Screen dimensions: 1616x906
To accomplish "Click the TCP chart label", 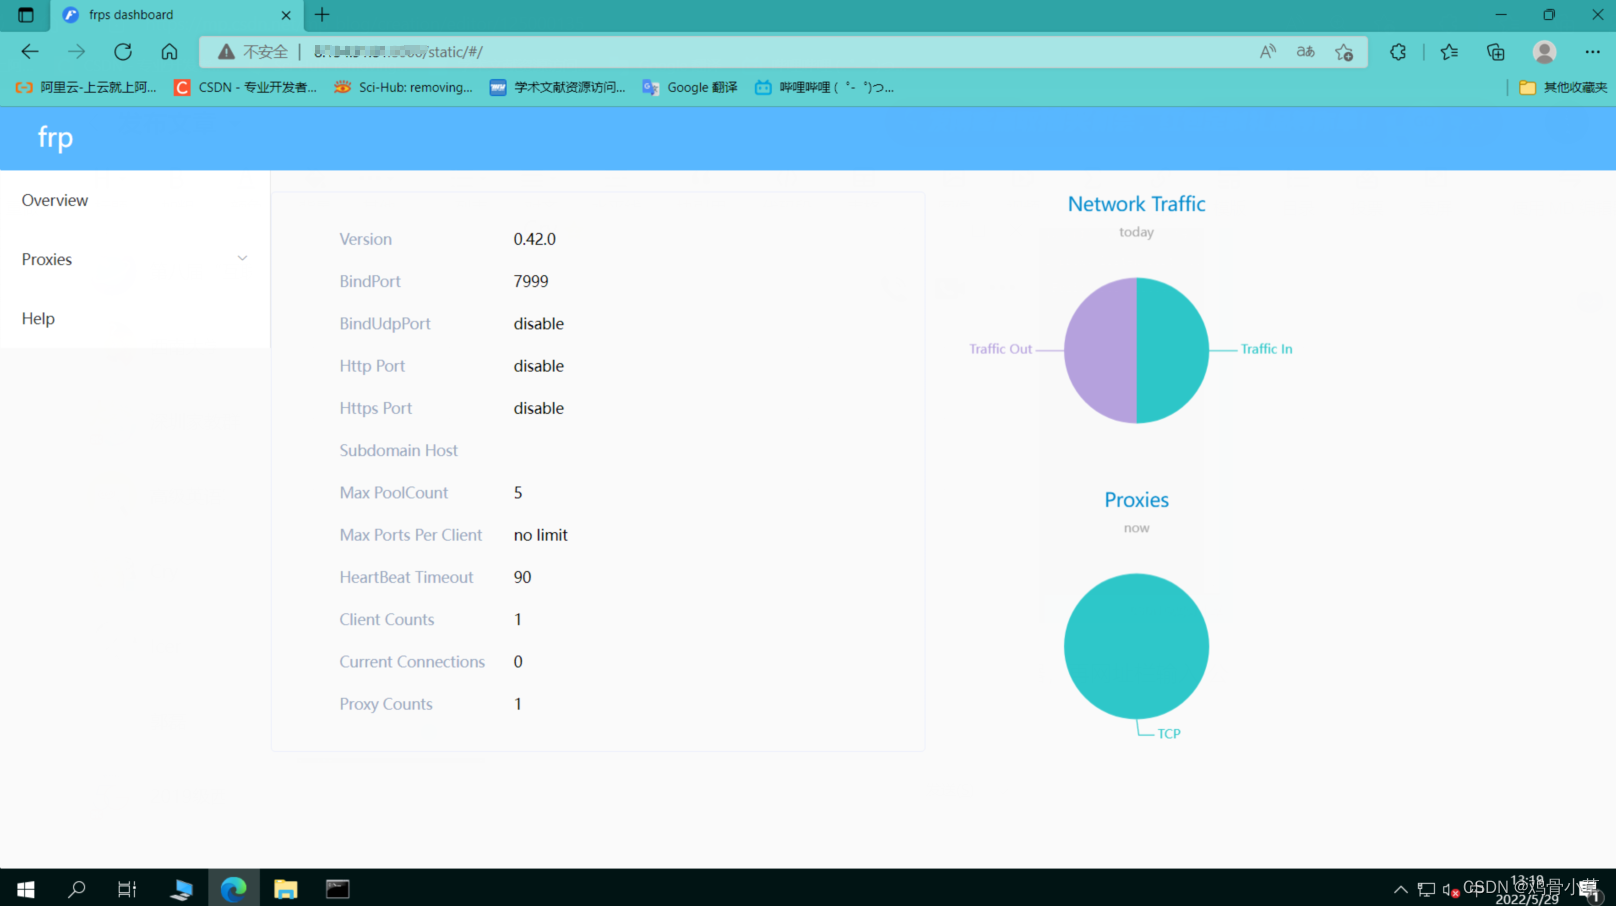I will click(1169, 734).
